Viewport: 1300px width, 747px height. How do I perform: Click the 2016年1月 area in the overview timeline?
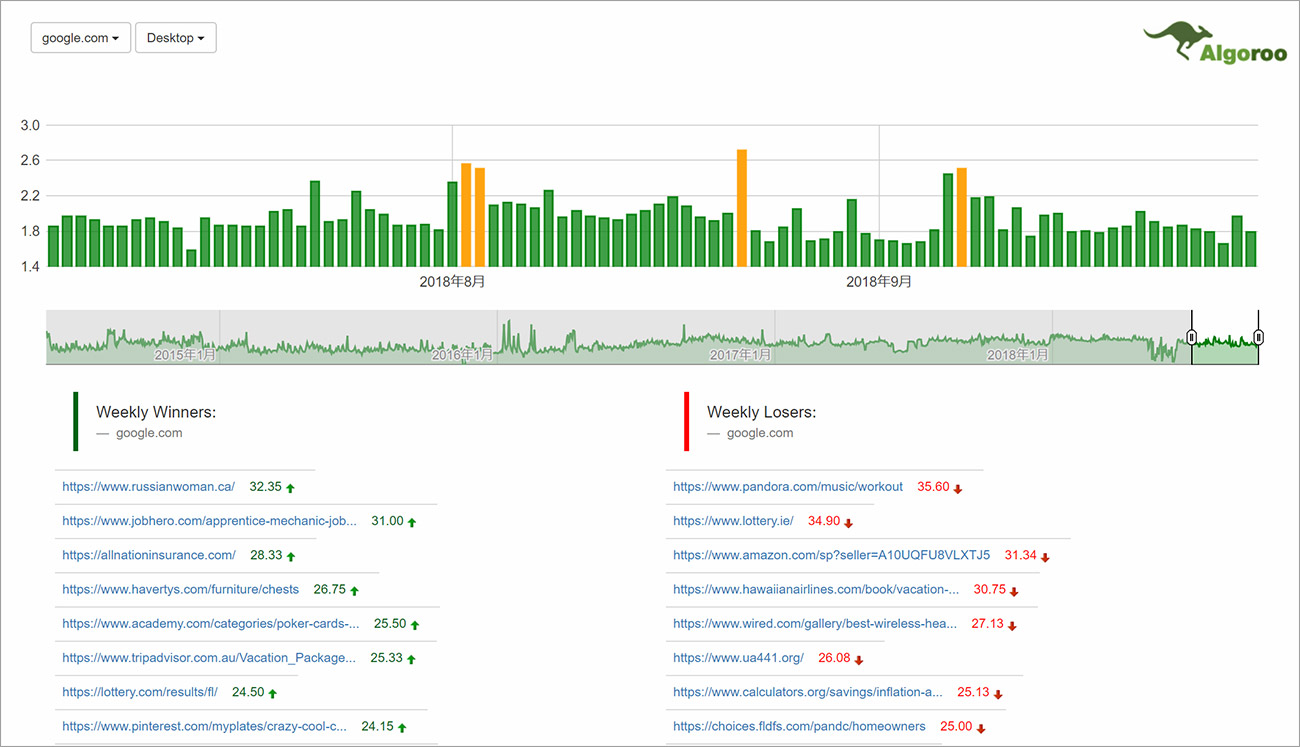pos(462,355)
